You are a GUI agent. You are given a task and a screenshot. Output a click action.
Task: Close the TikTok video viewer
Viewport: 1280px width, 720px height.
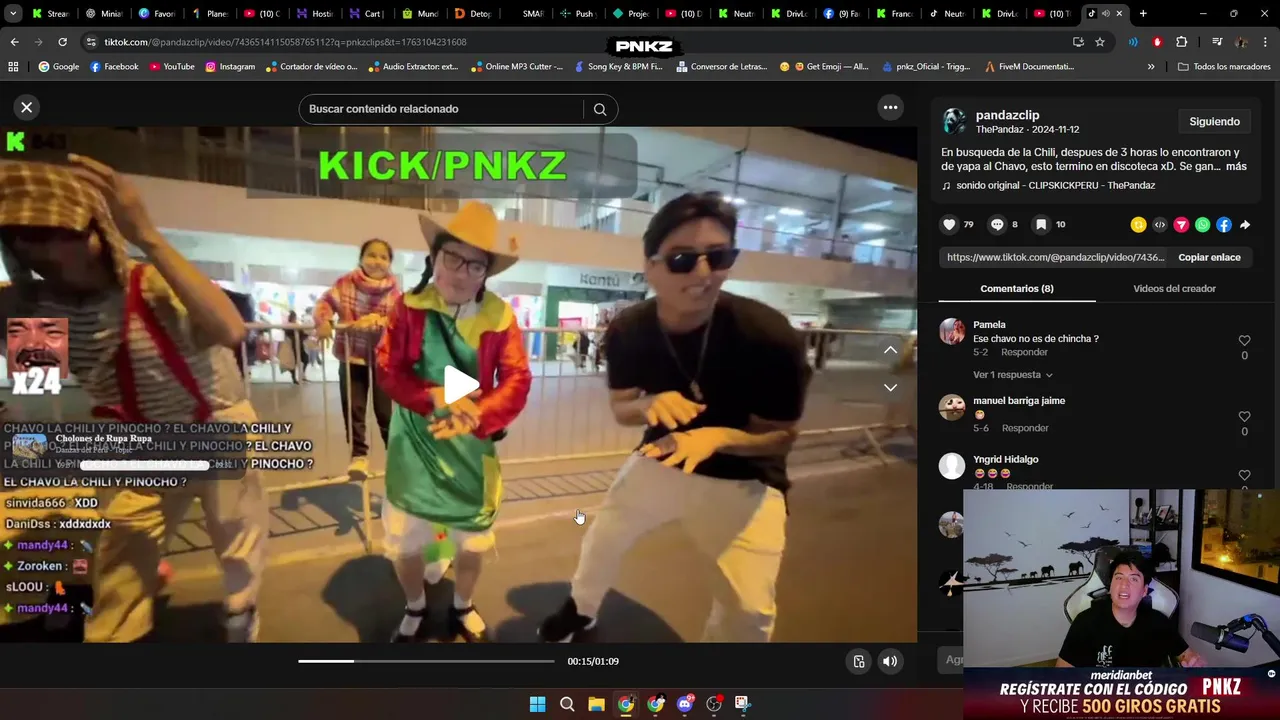coord(27,107)
